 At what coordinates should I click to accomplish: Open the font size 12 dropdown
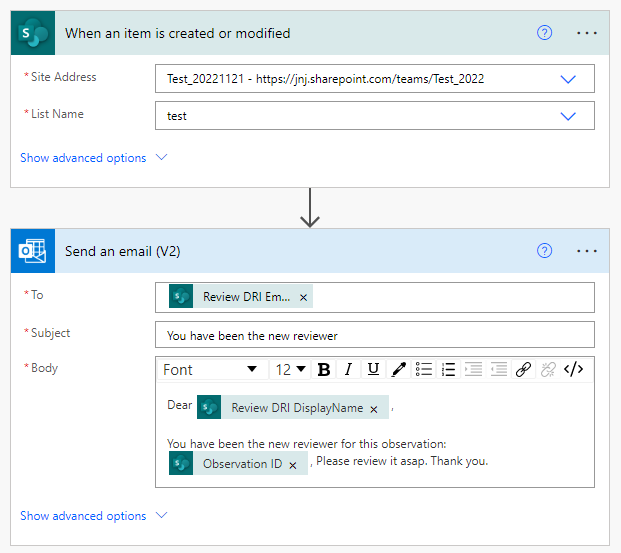[290, 369]
